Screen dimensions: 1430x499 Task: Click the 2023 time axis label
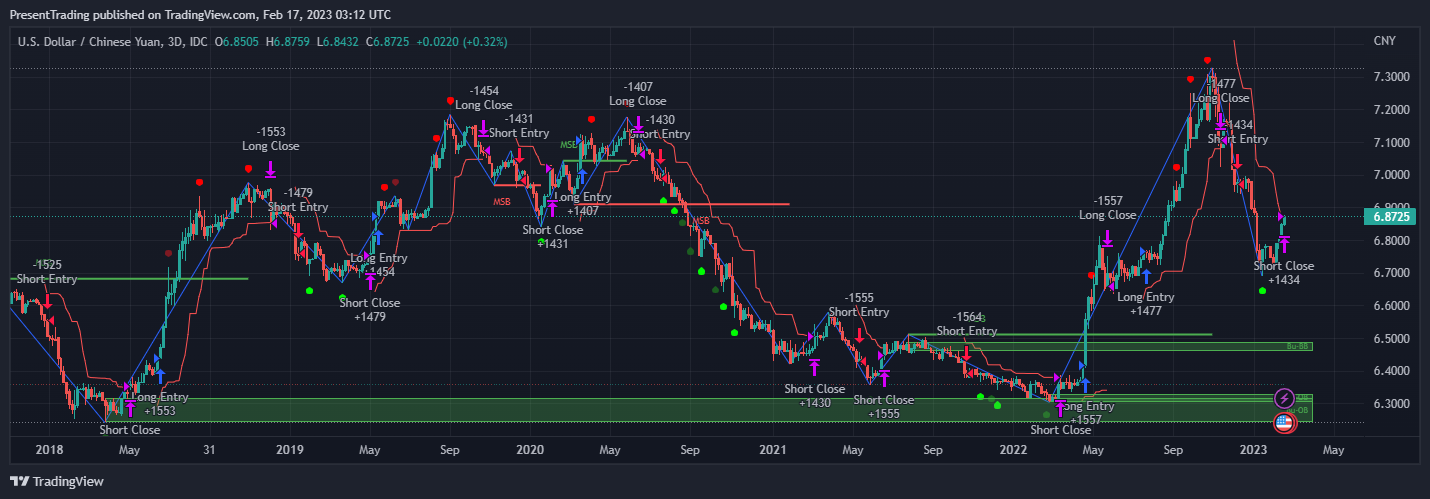1253,450
